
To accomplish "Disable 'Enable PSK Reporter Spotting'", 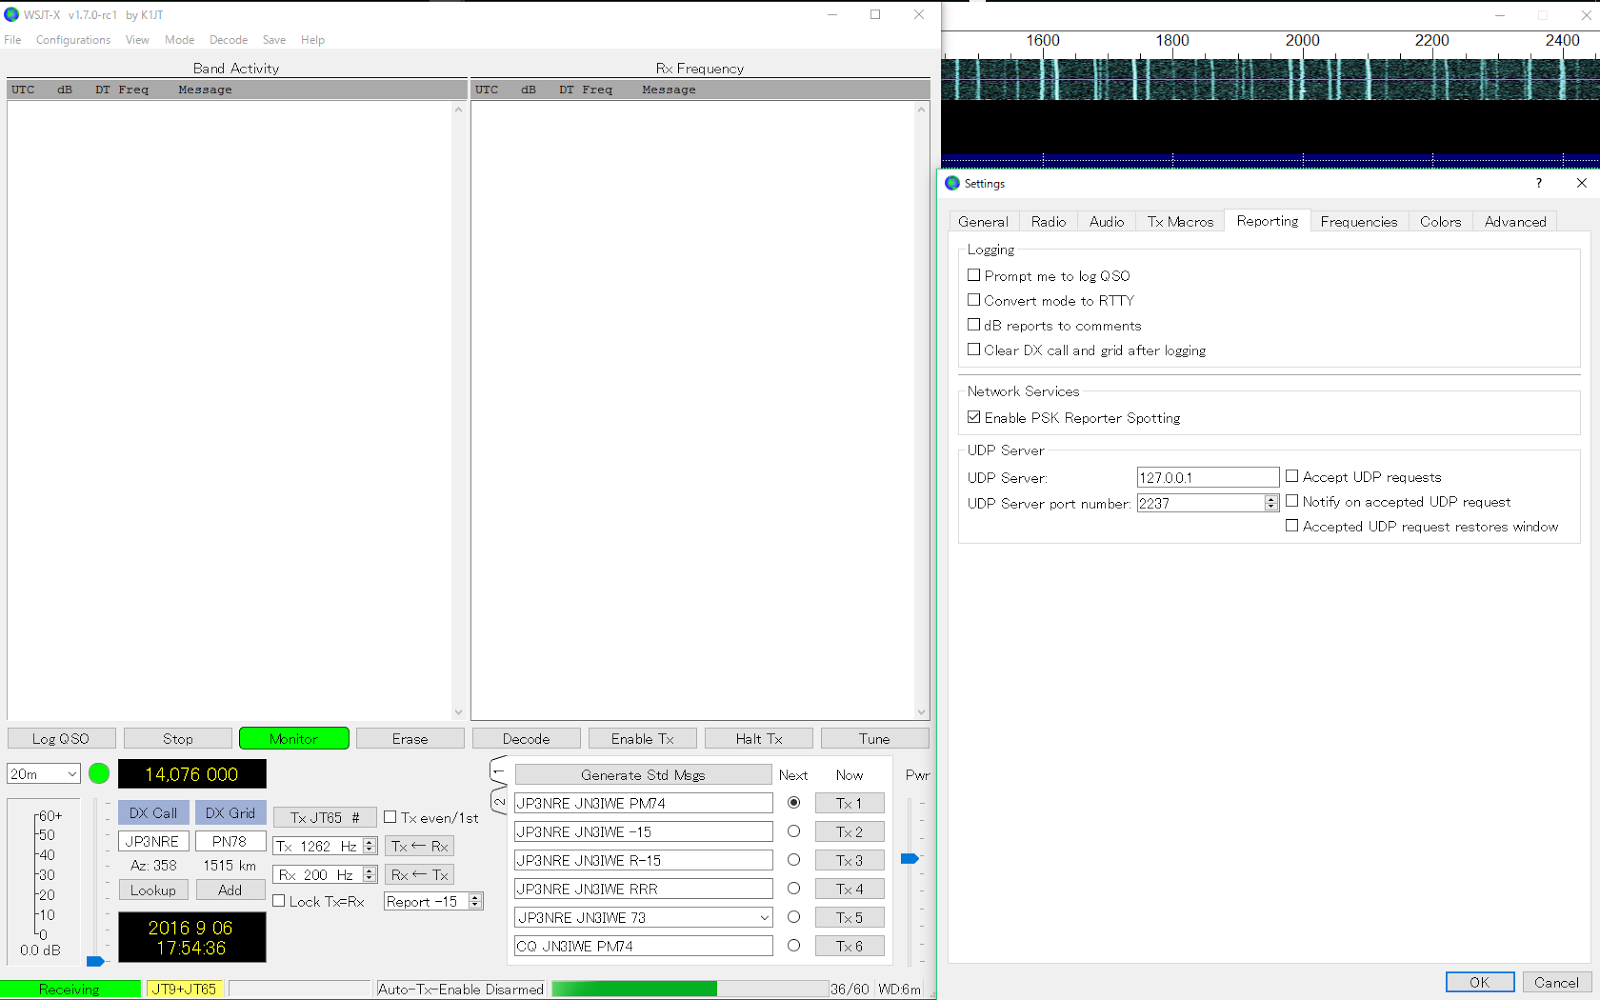I will [x=974, y=416].
